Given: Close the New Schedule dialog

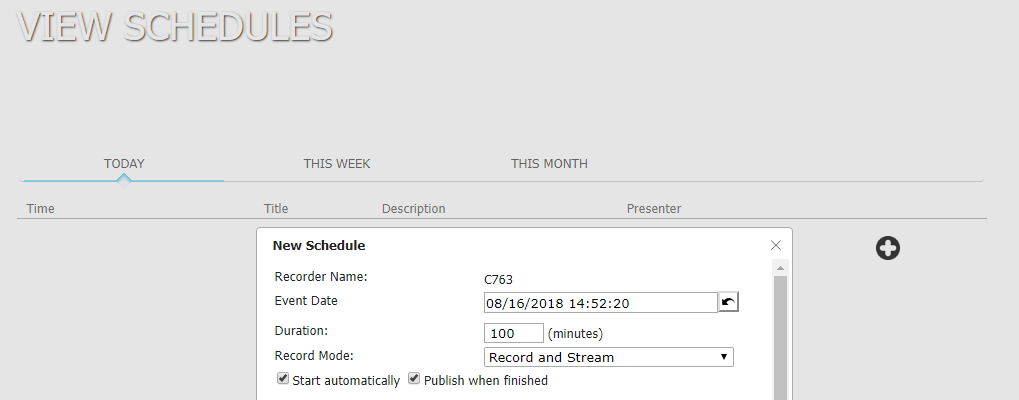Looking at the screenshot, I should point(775,245).
